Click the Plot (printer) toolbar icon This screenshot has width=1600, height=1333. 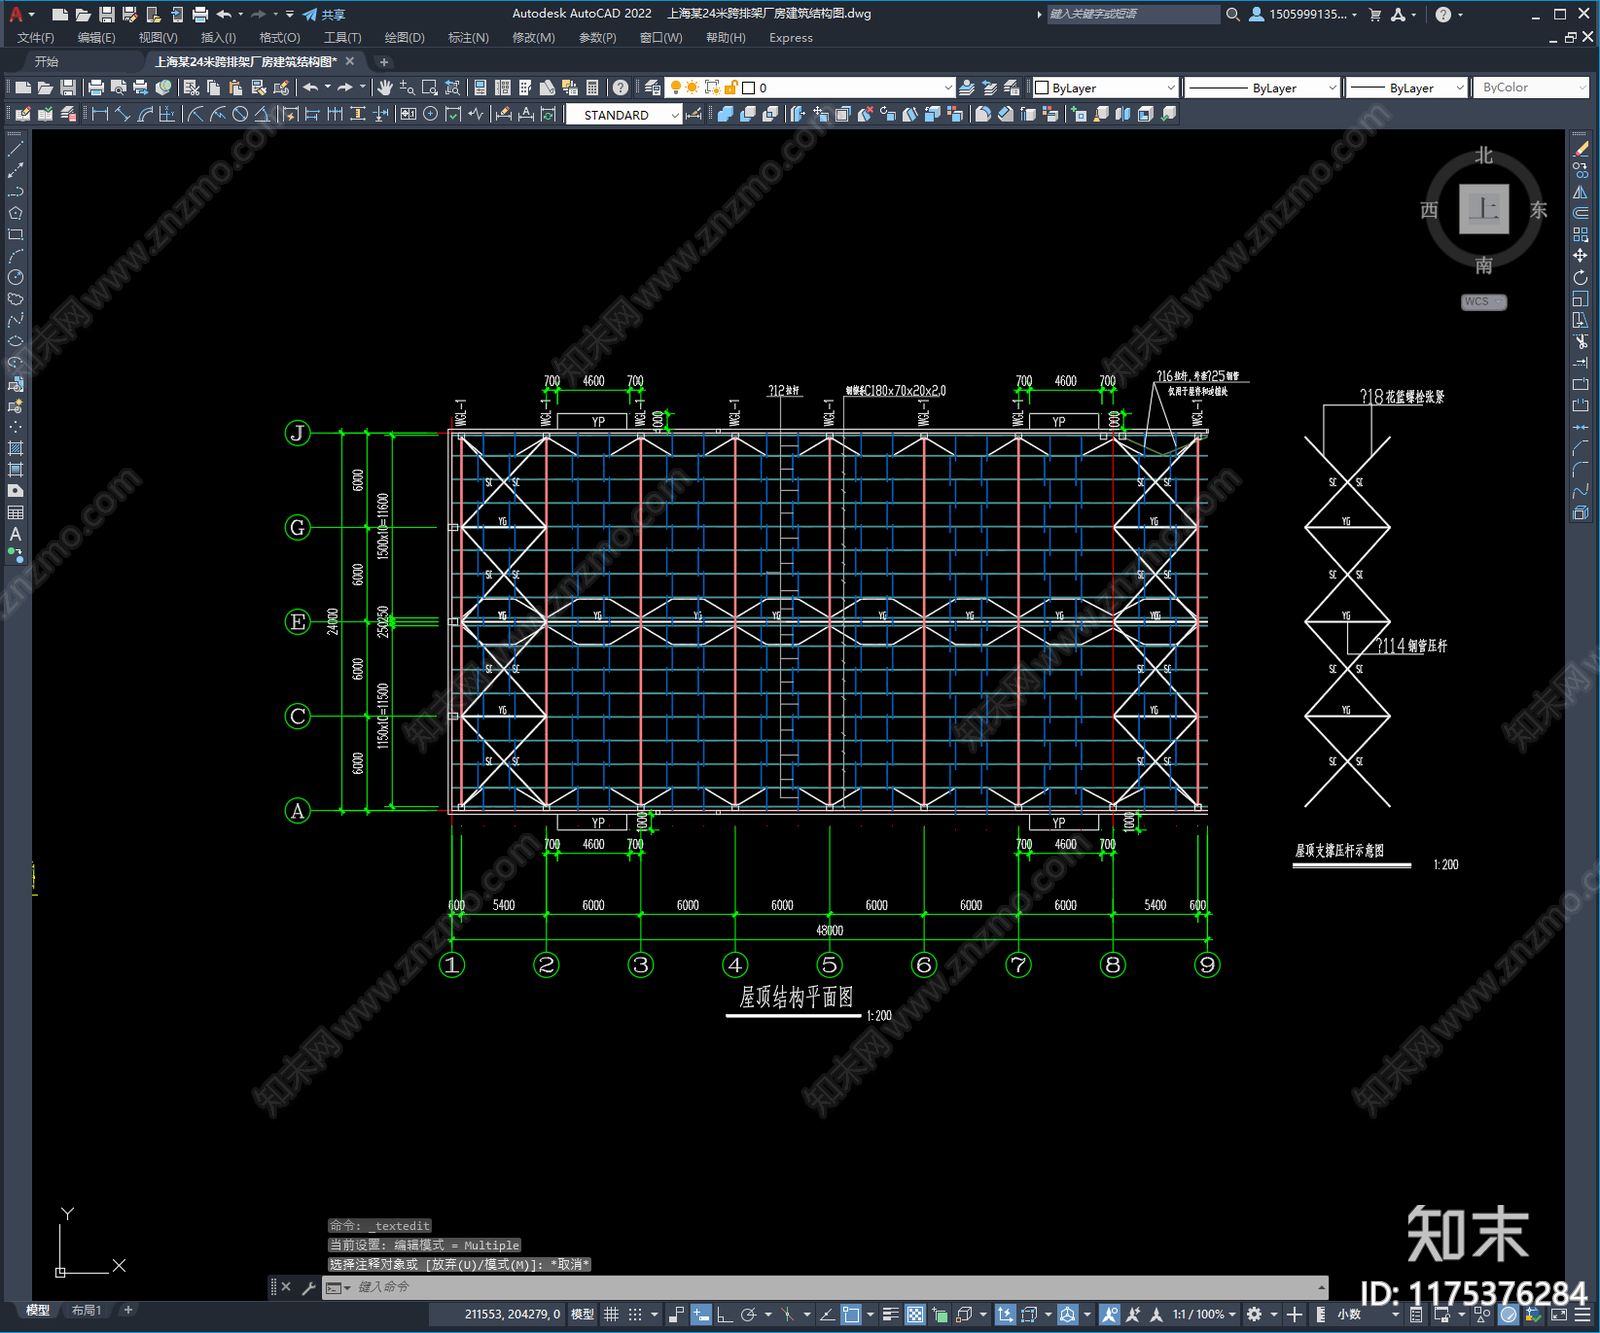pos(96,88)
